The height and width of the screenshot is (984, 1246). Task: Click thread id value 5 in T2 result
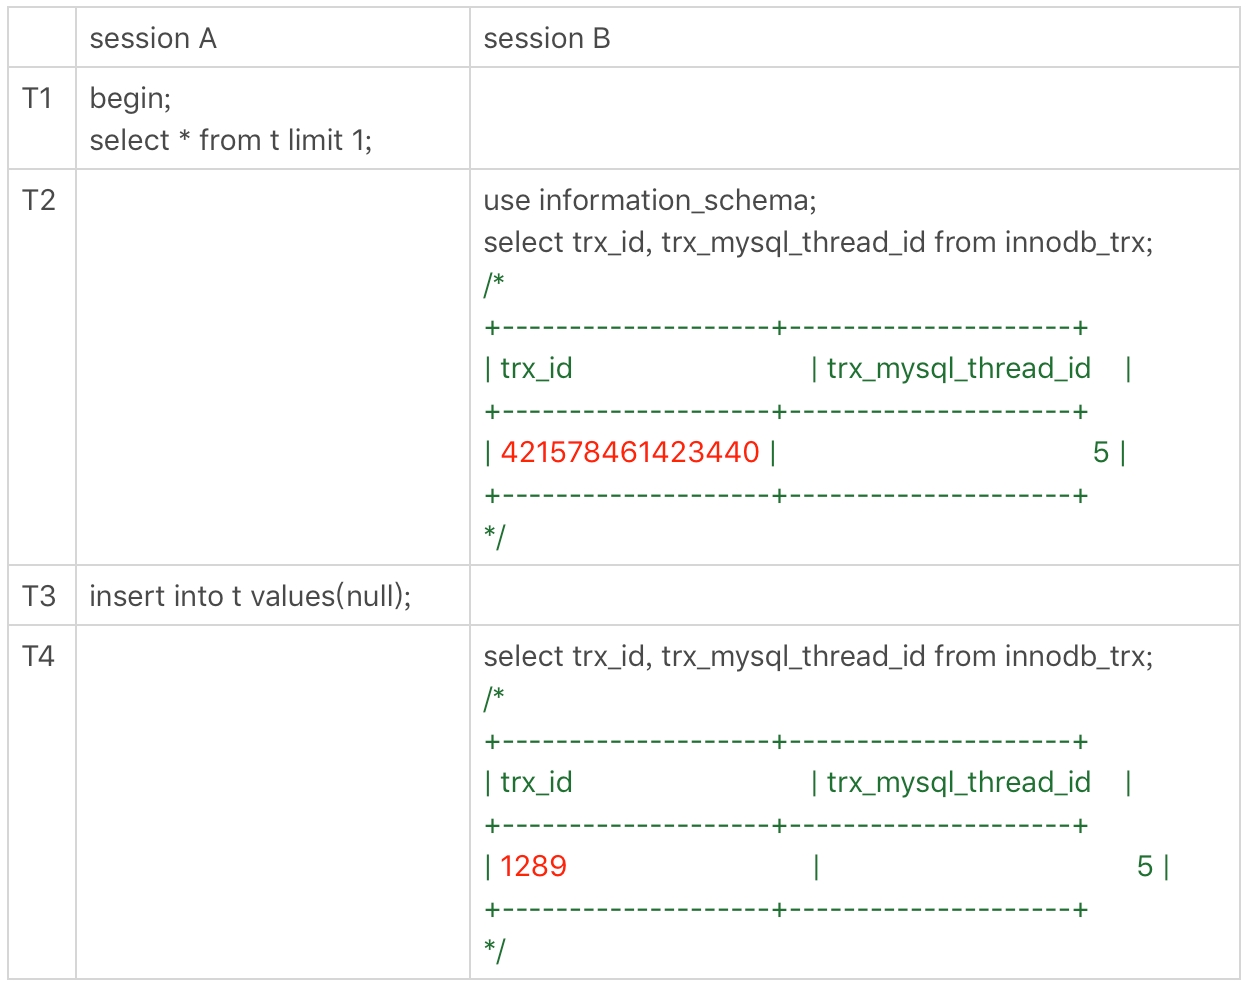(1101, 452)
